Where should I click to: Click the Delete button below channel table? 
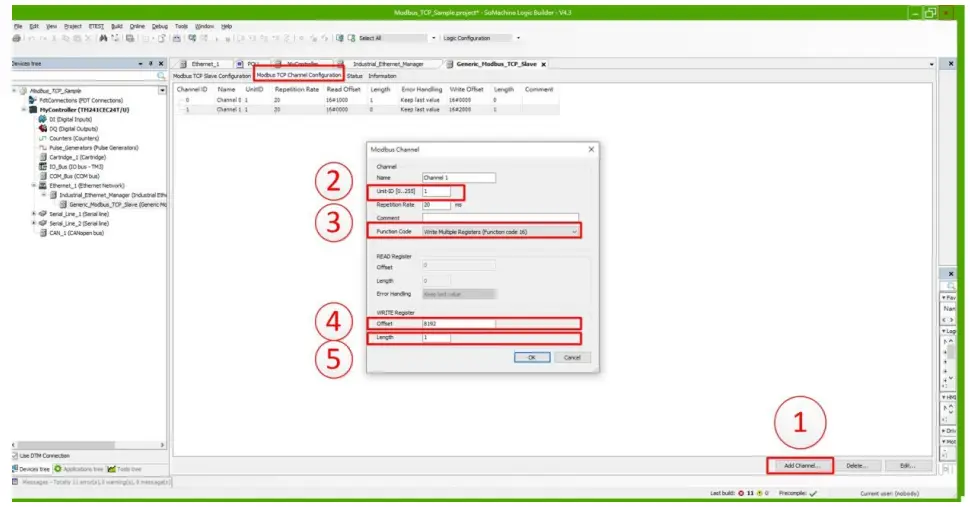pyautogui.click(x=857, y=466)
